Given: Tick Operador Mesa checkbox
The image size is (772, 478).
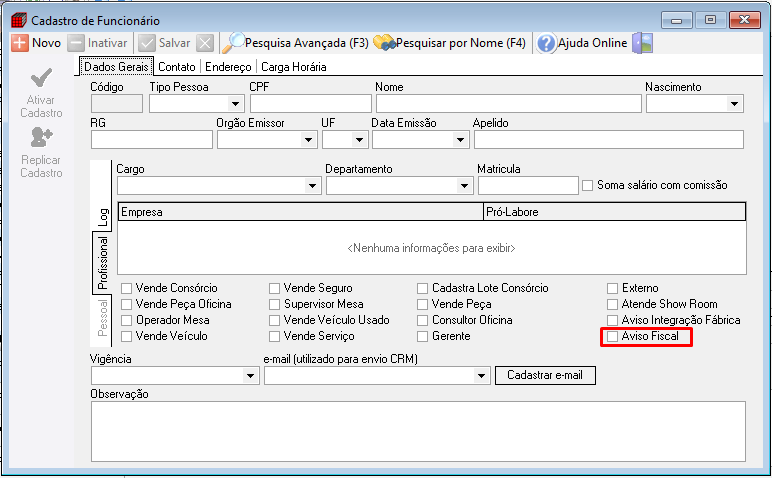Looking at the screenshot, I should point(127,320).
